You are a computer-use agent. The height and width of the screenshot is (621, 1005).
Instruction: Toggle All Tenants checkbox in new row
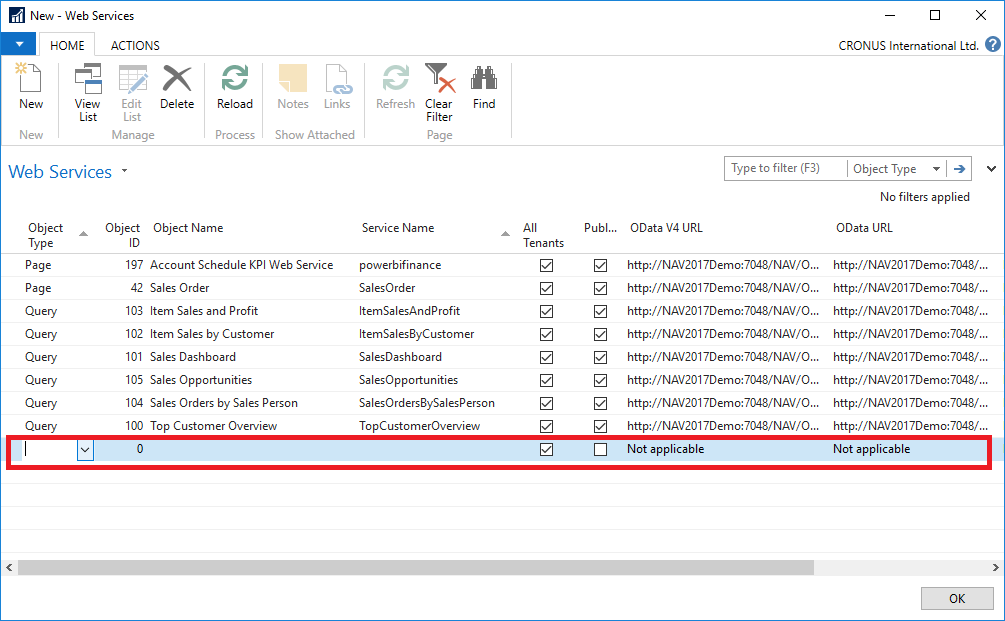(x=546, y=449)
